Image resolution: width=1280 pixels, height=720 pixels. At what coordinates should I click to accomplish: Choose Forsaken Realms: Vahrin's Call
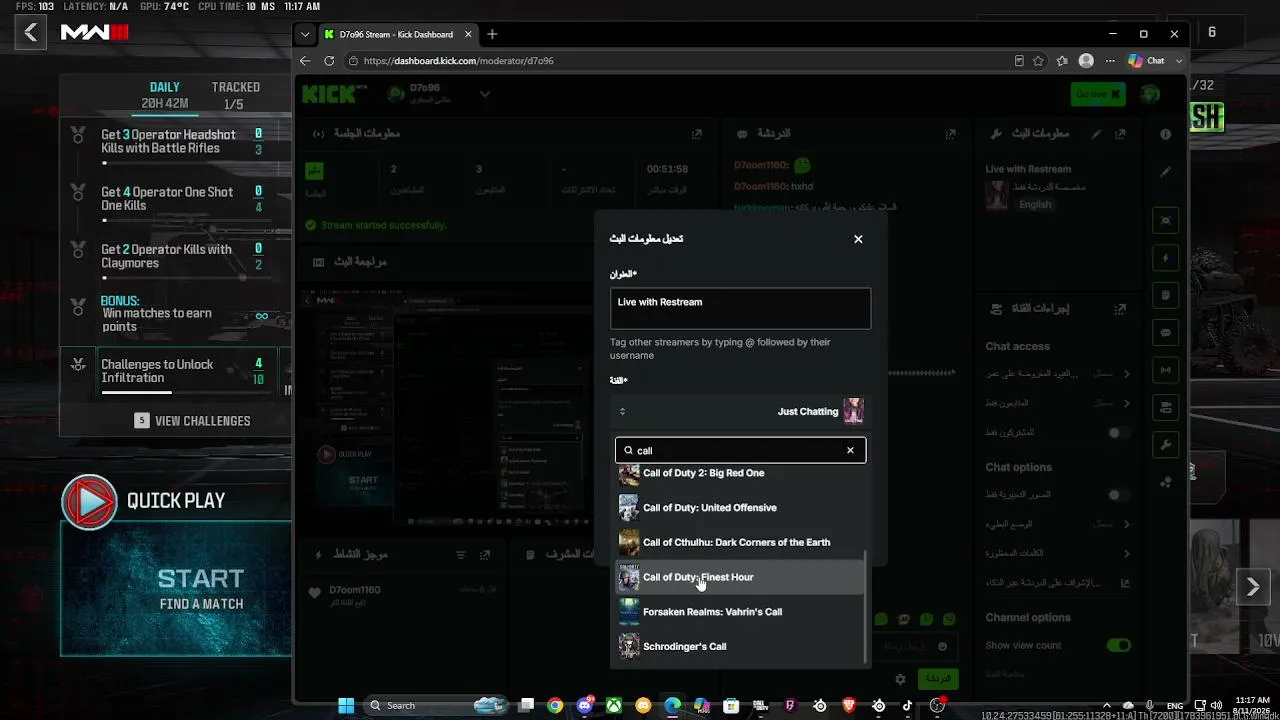pyautogui.click(x=740, y=612)
